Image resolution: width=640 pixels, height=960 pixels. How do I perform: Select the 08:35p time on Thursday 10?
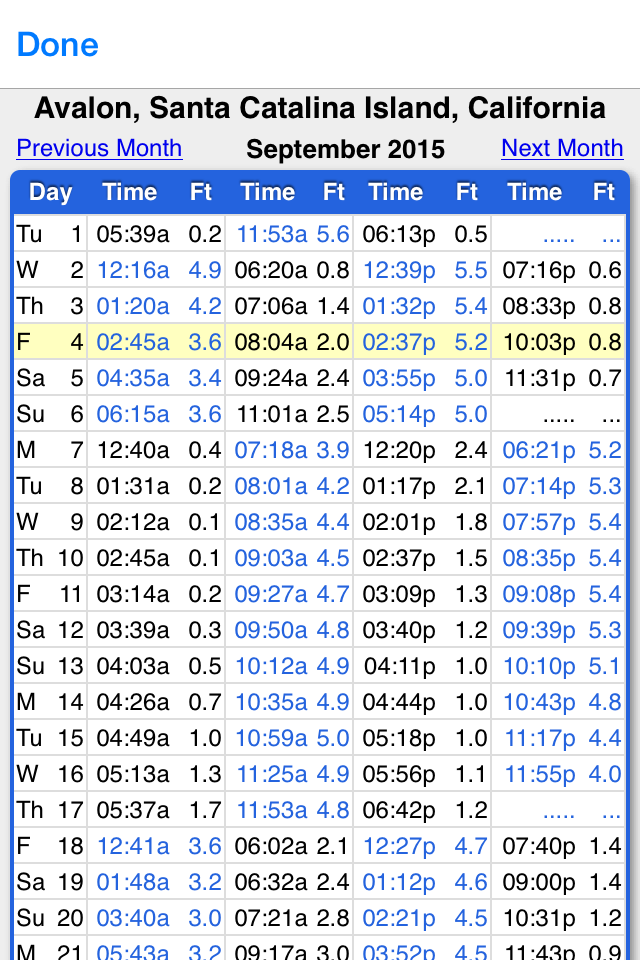tap(539, 558)
